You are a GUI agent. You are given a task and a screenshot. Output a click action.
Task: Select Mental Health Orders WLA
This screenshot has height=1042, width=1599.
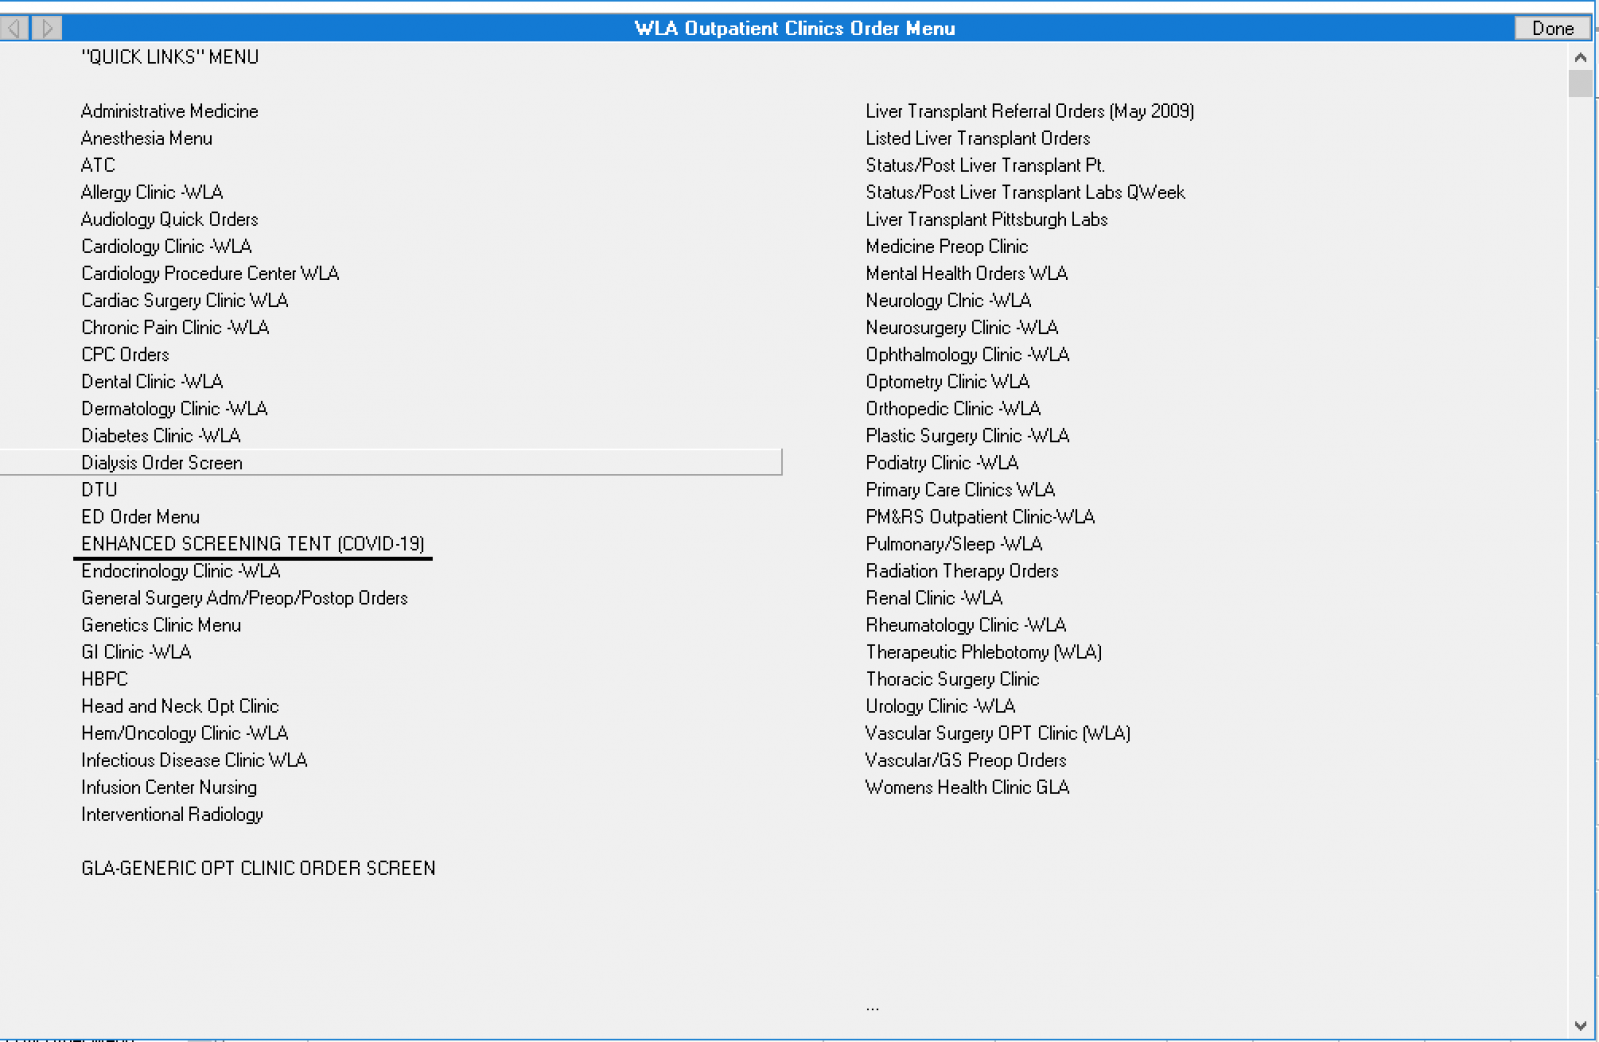pos(966,274)
